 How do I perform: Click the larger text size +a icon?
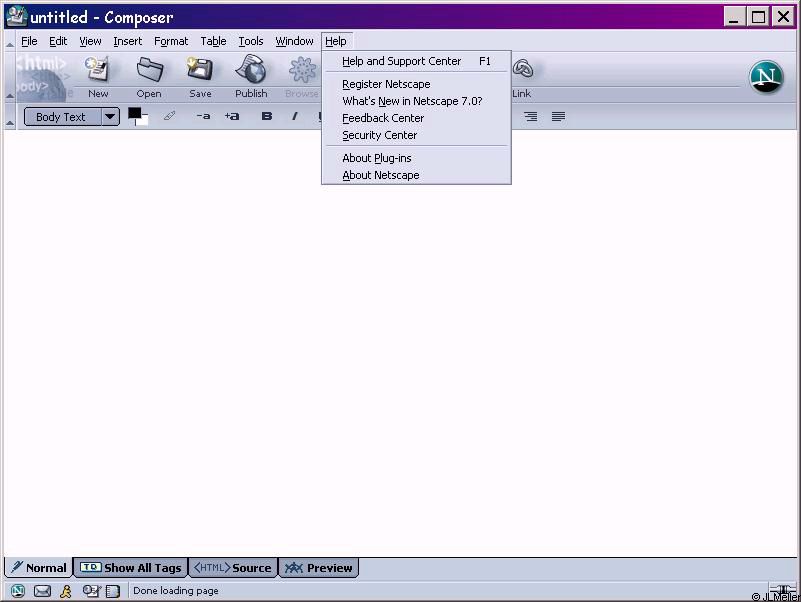[x=232, y=117]
